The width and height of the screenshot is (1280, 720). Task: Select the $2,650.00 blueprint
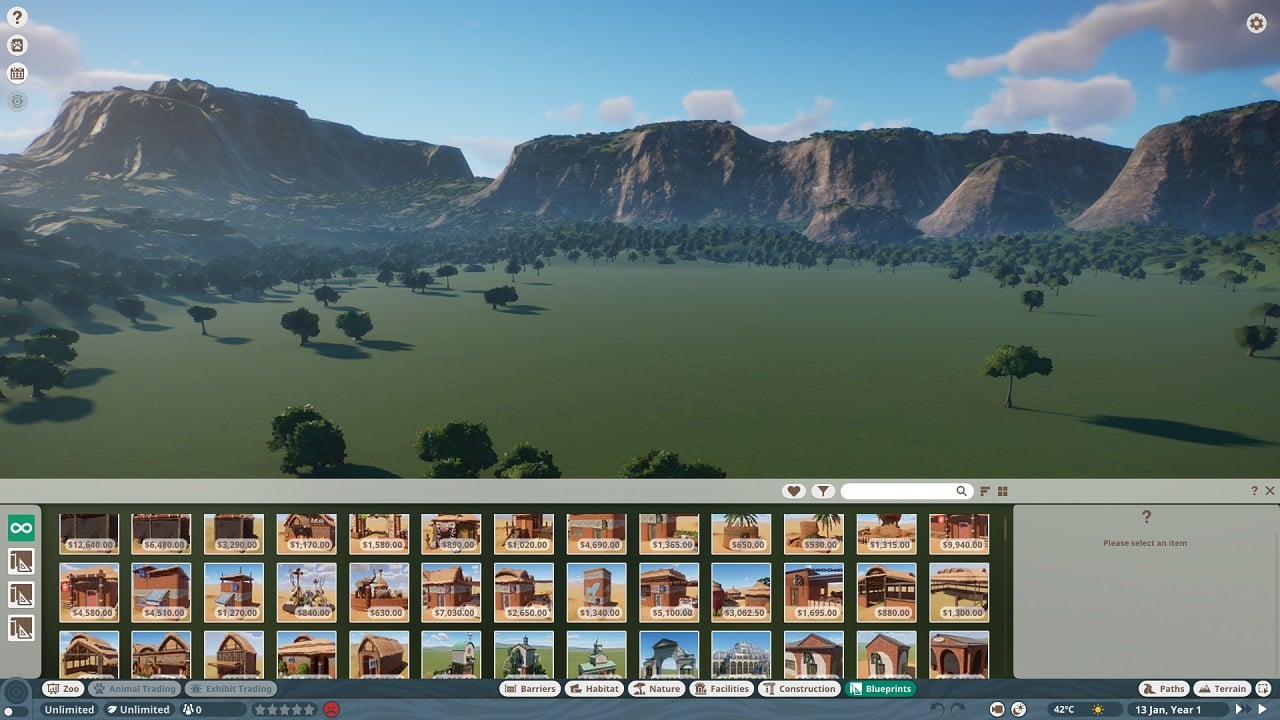point(524,592)
